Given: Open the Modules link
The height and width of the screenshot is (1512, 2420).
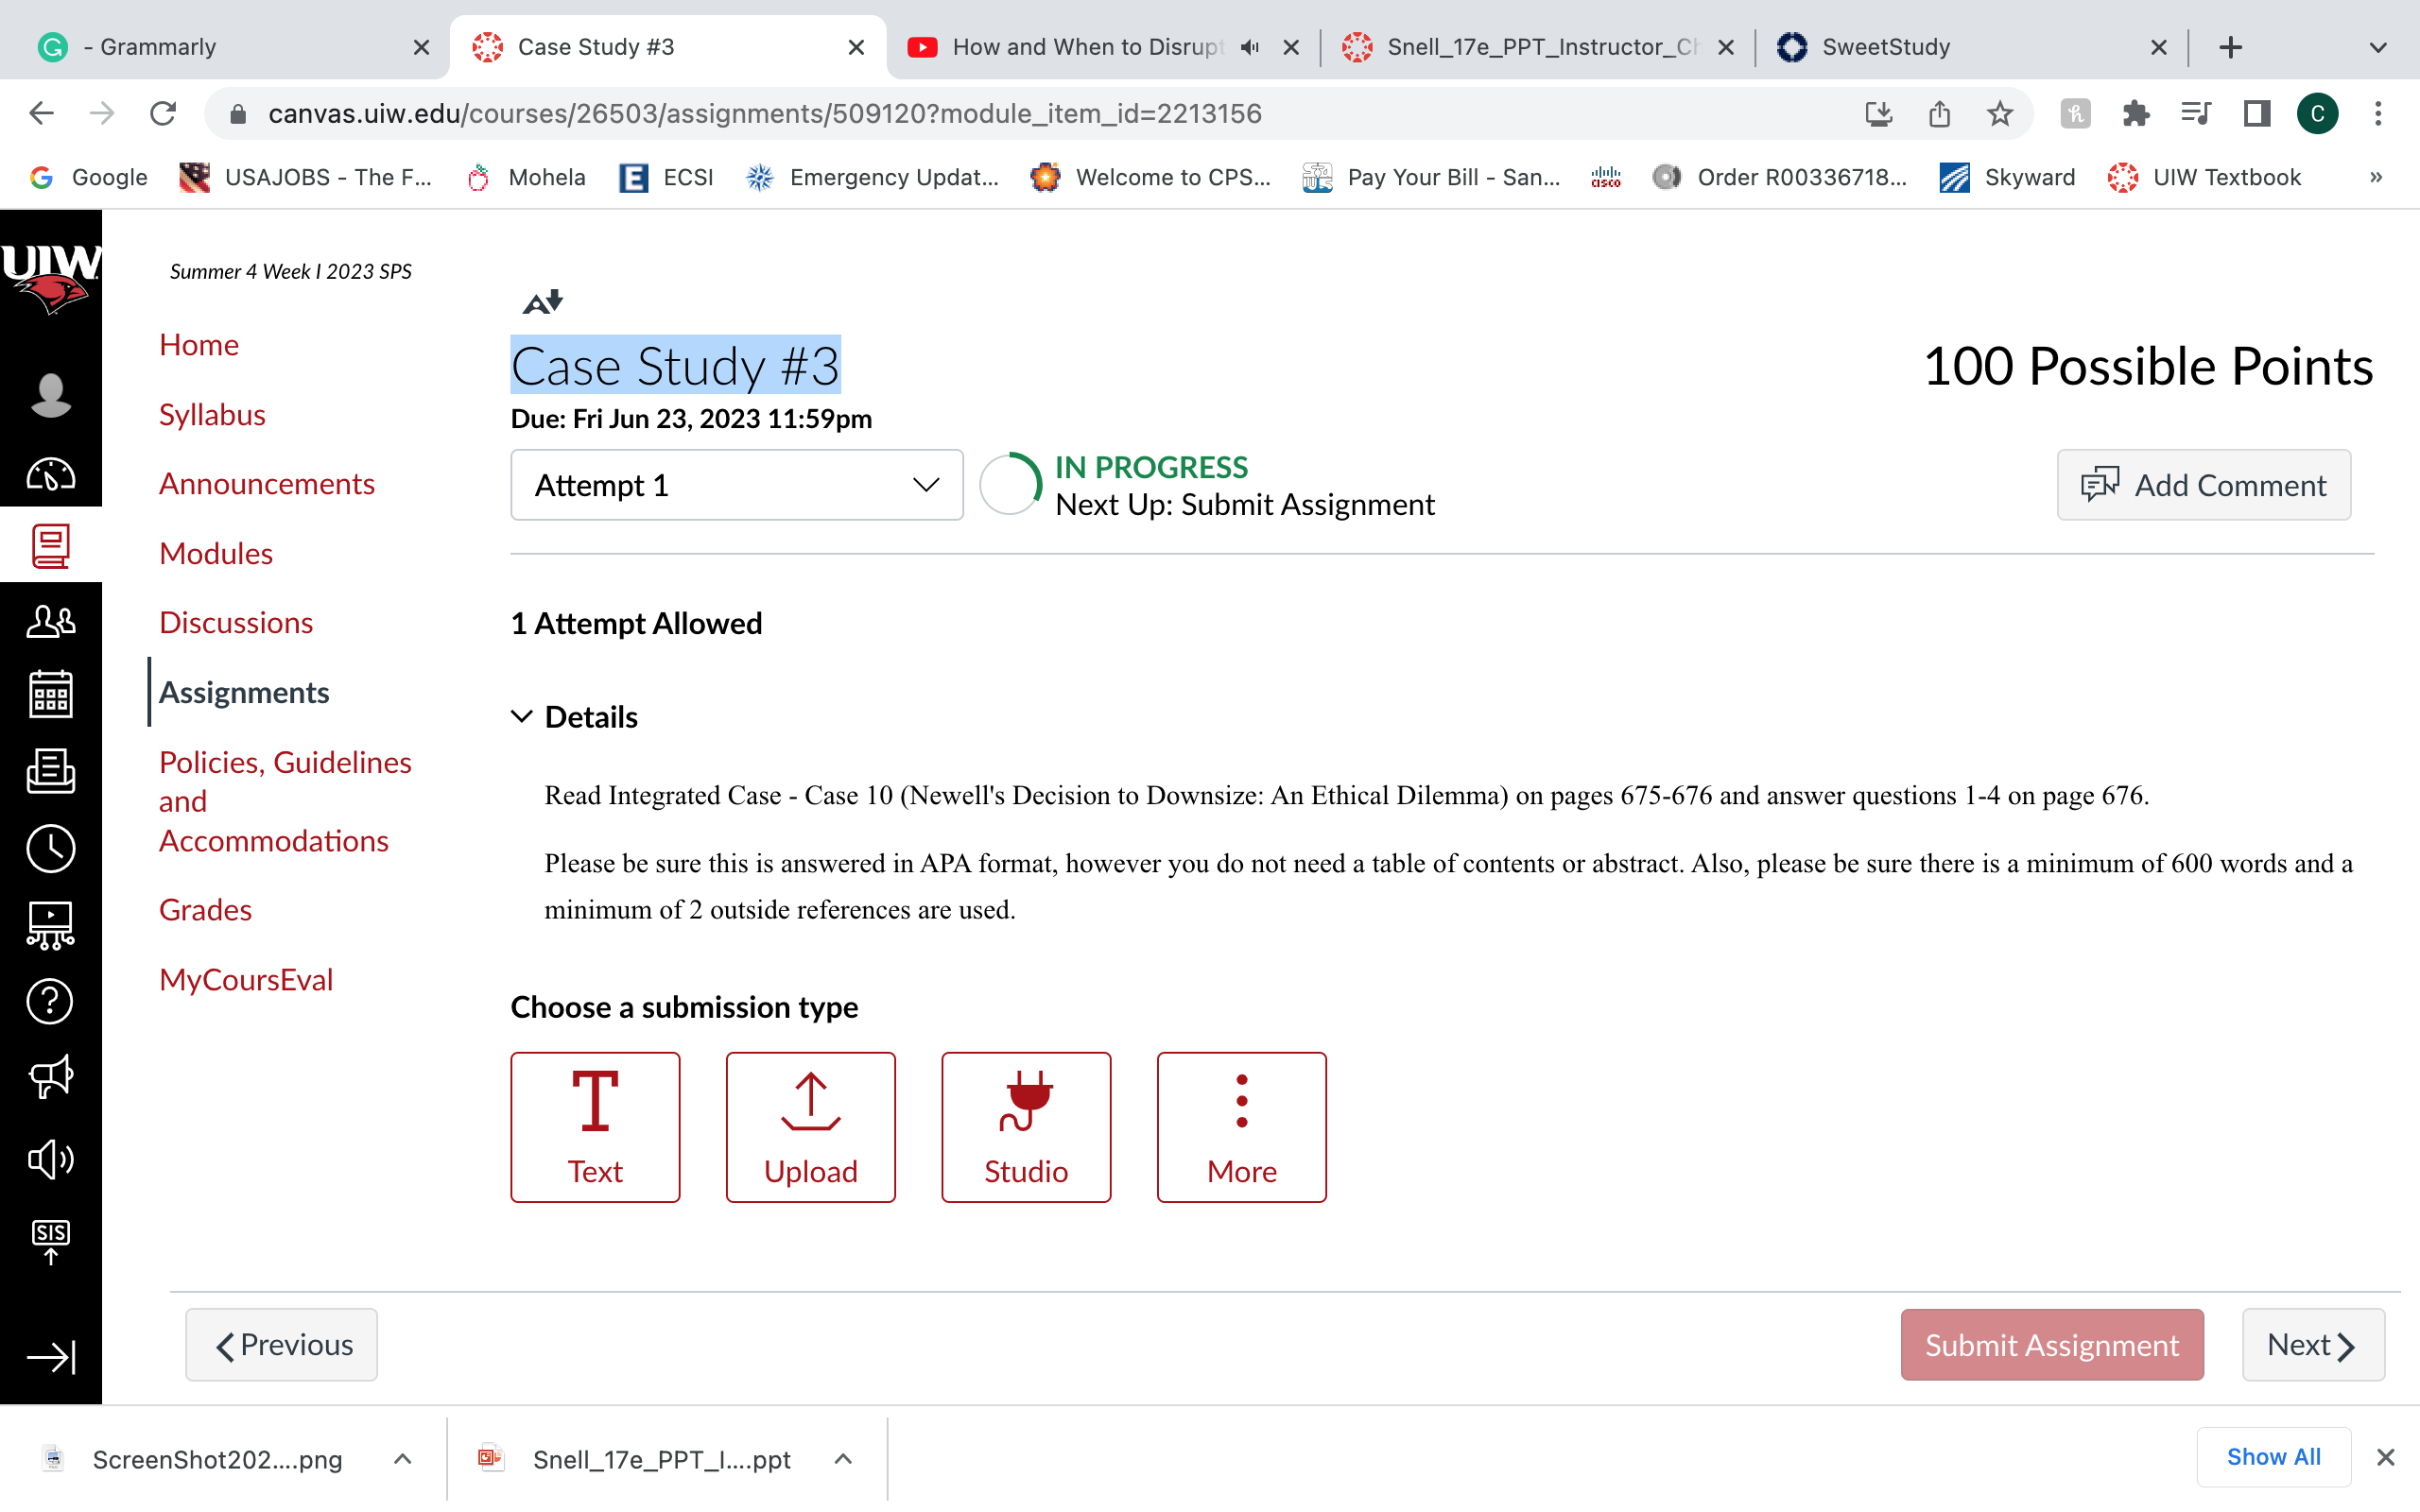Looking at the screenshot, I should (x=216, y=553).
